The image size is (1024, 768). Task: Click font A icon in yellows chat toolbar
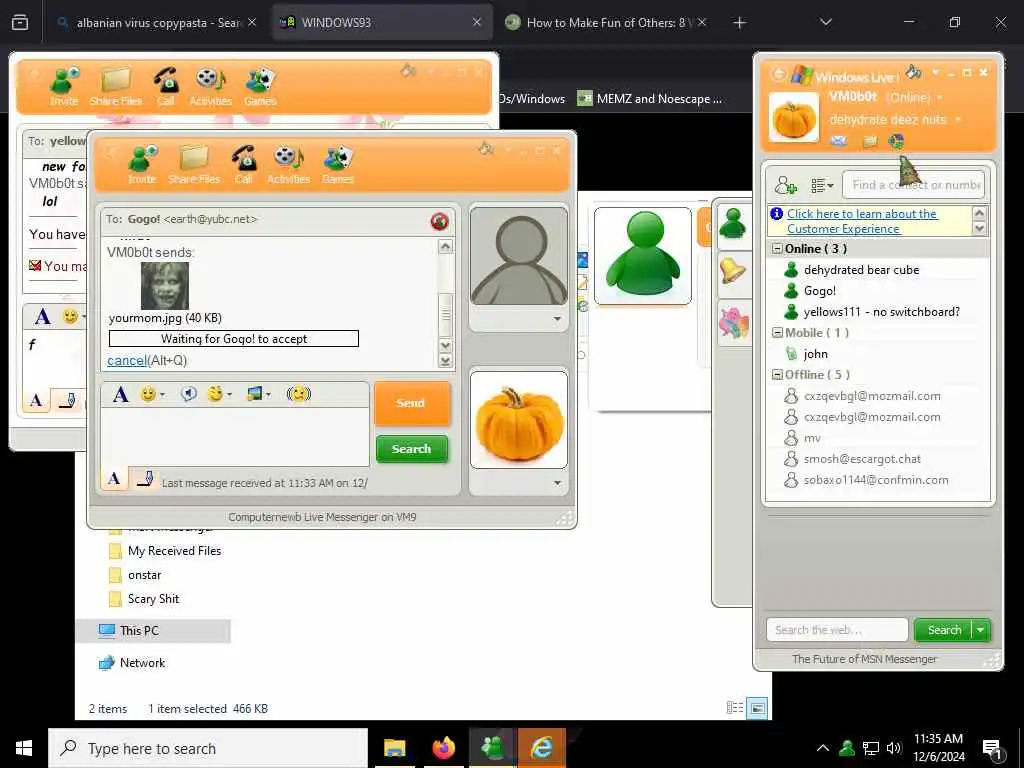42,317
